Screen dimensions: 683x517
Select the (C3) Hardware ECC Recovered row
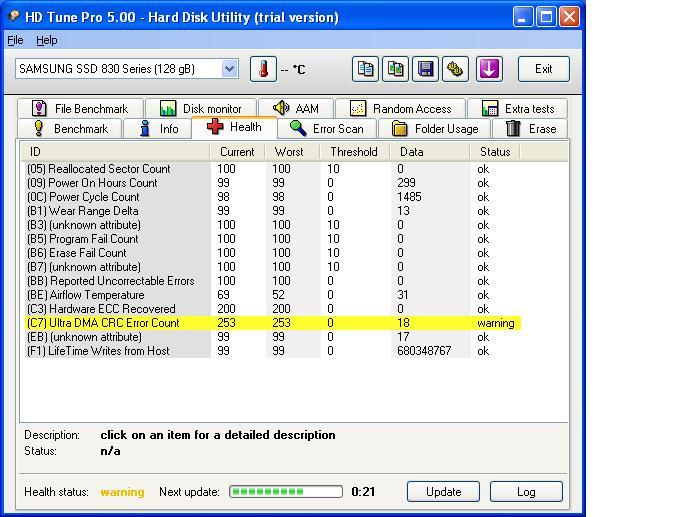tap(271, 309)
